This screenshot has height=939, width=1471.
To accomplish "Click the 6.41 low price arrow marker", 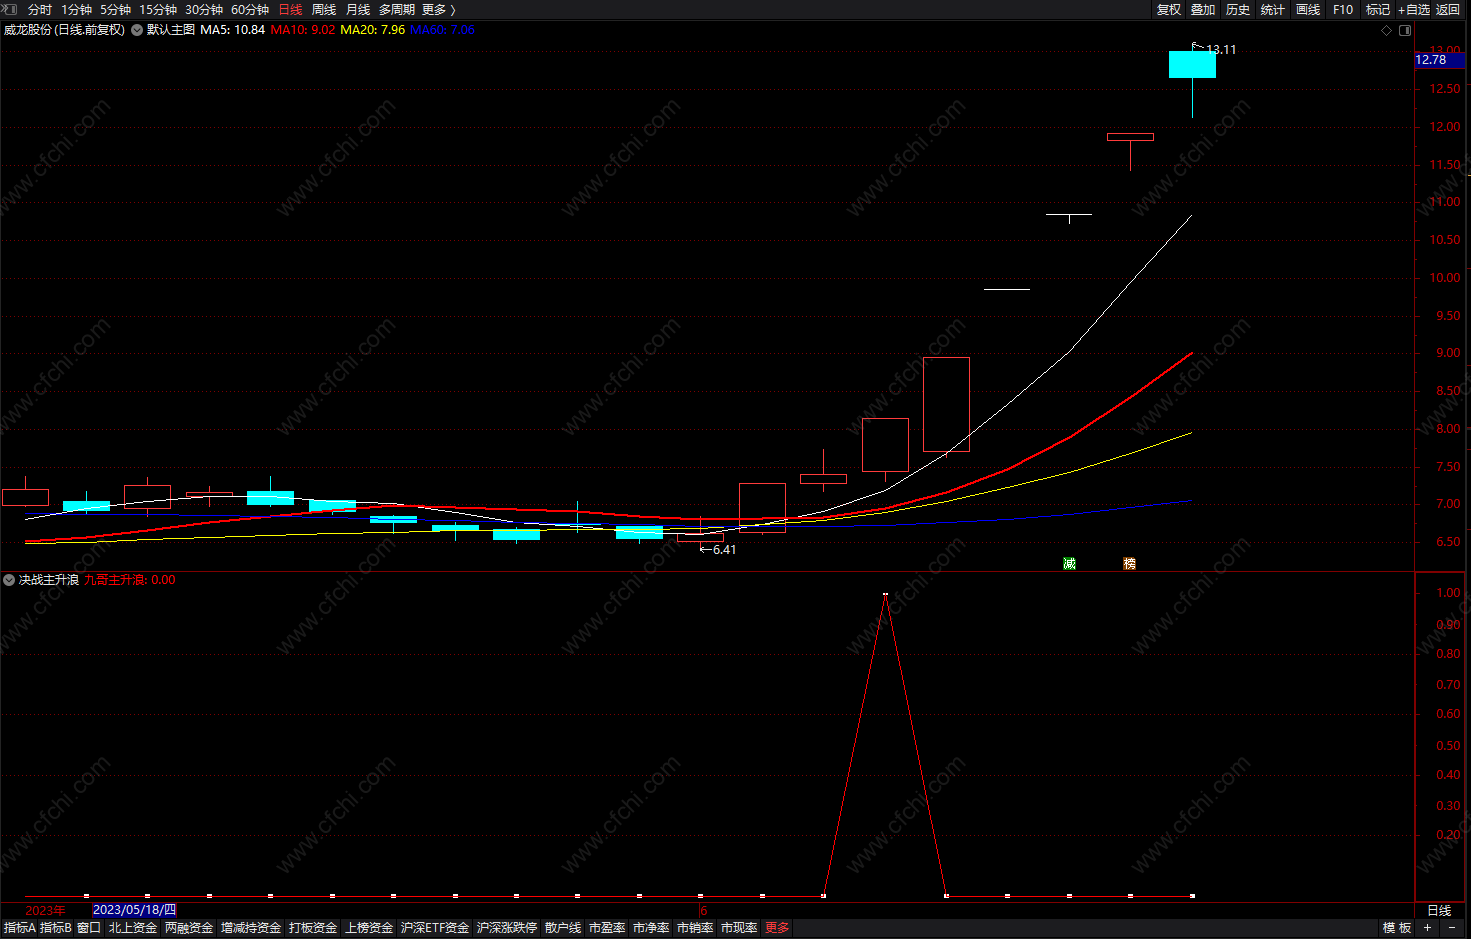I will (718, 550).
